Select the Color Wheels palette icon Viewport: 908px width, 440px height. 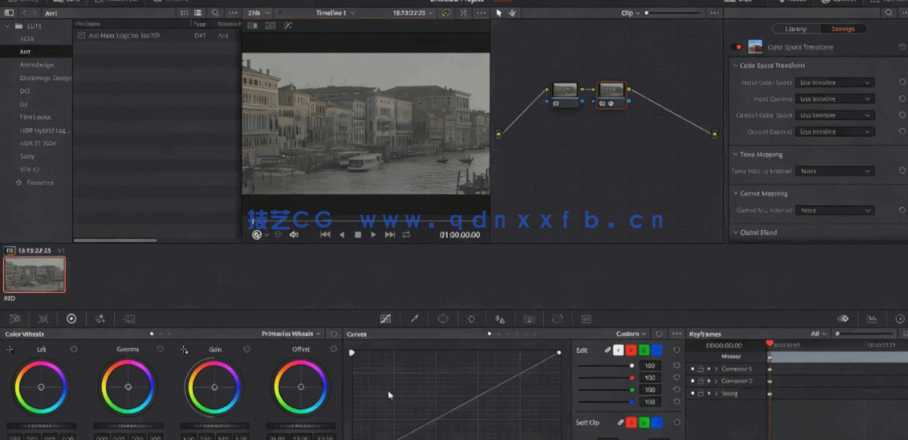click(71, 318)
